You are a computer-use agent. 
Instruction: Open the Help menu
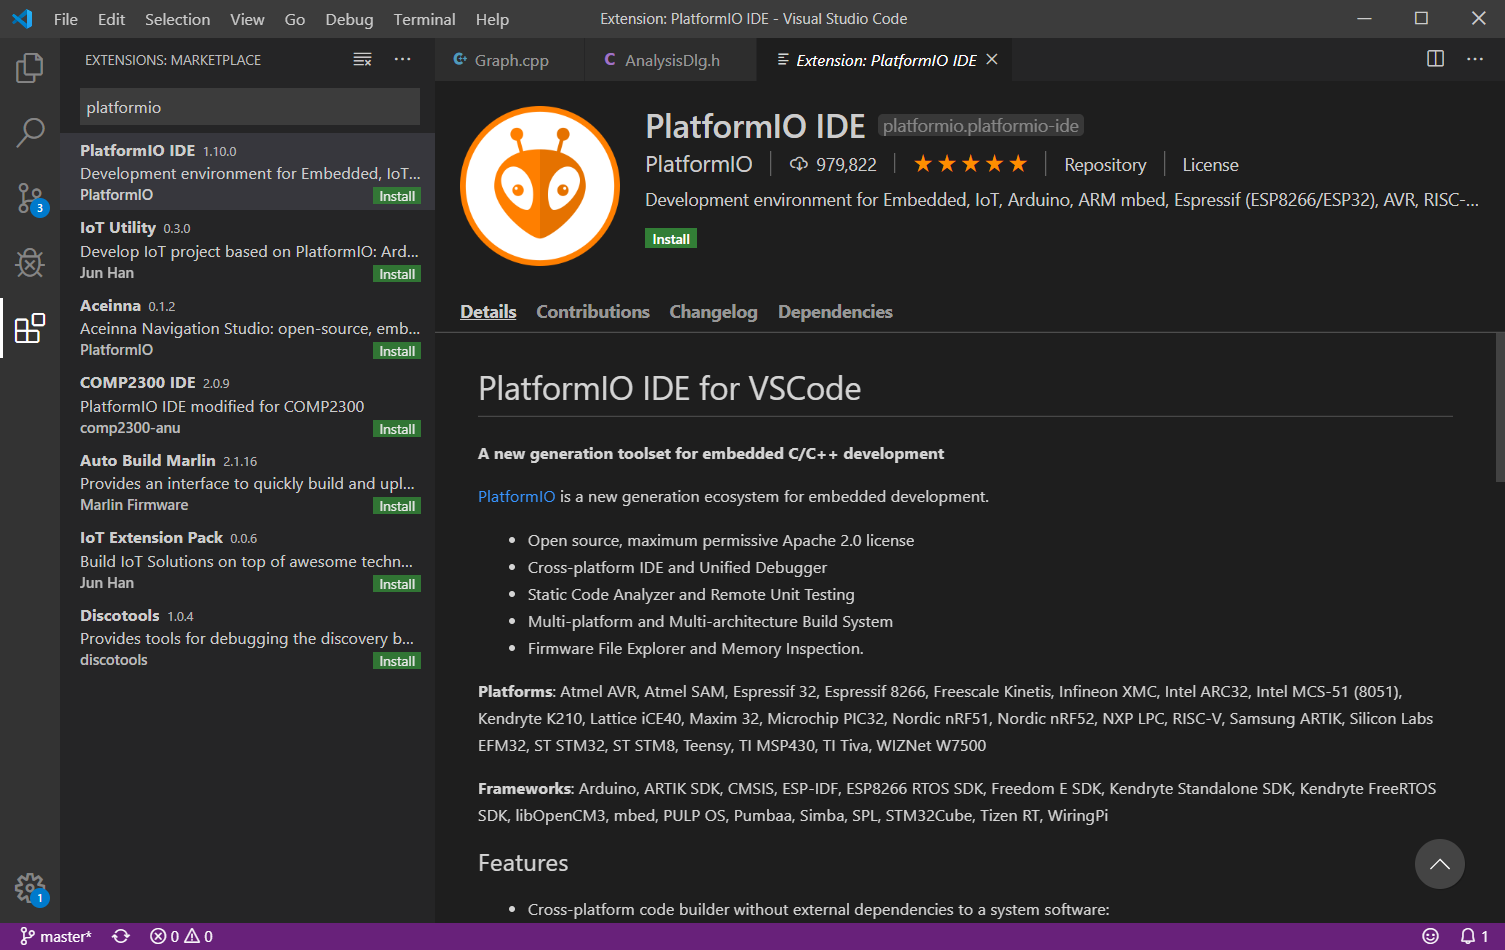[x=492, y=19]
